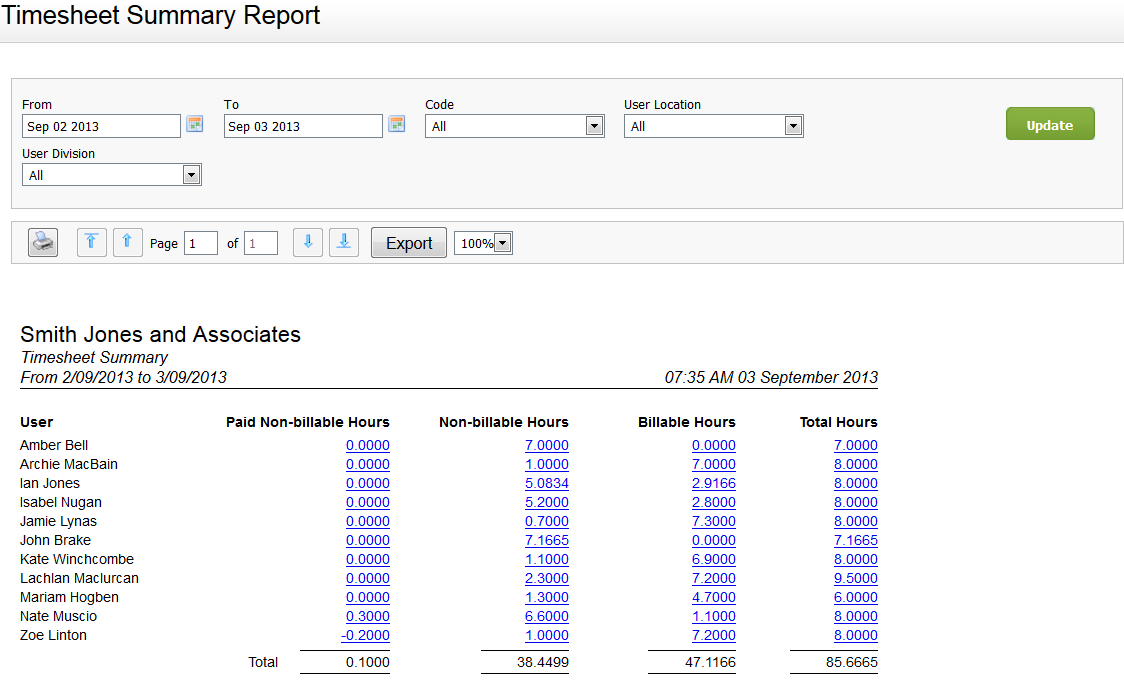Click the previous page arrow icon
This screenshot has width=1124, height=680.
pos(127,242)
